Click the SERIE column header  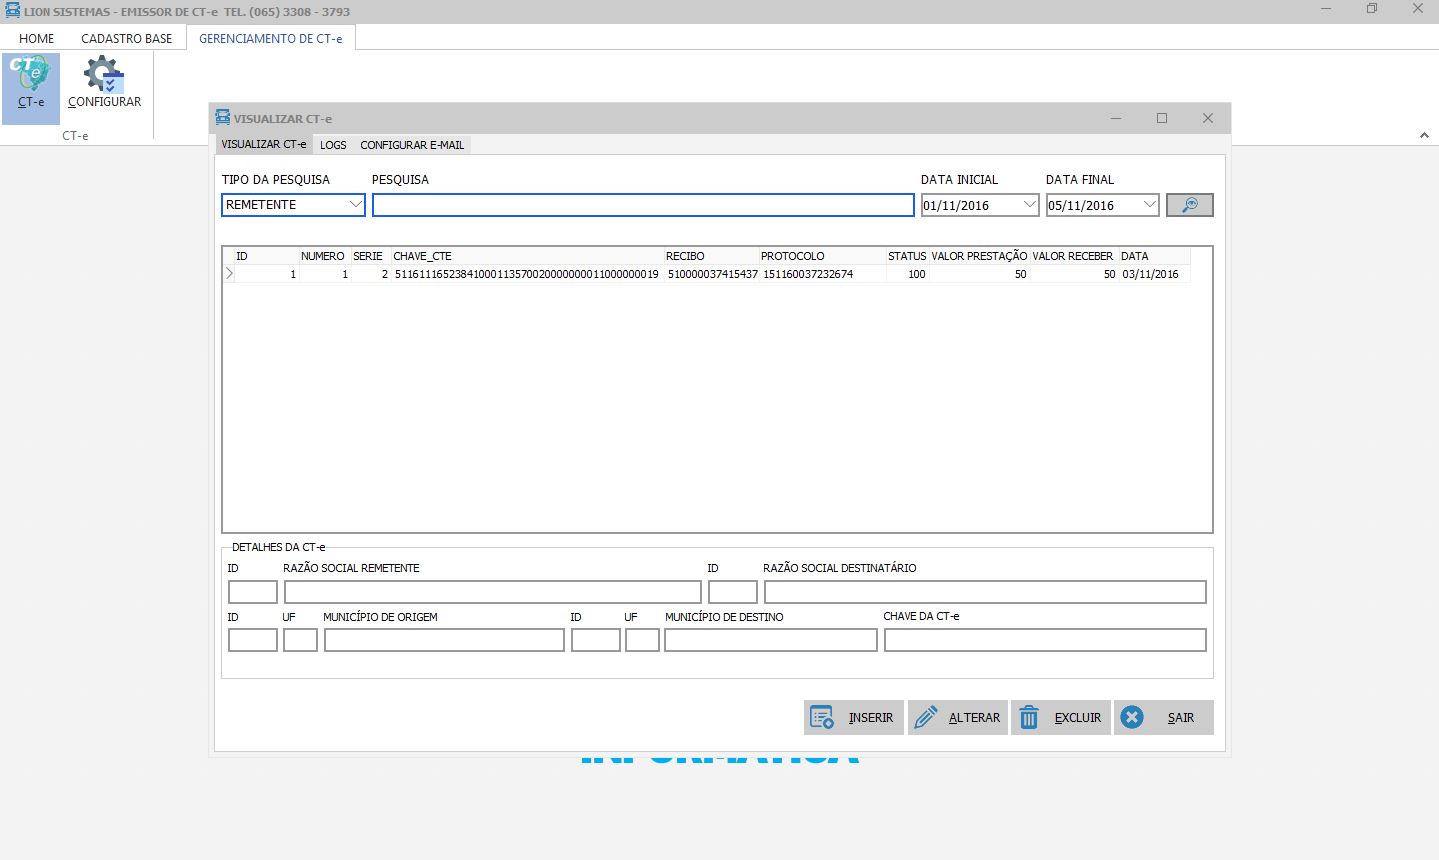click(370, 256)
